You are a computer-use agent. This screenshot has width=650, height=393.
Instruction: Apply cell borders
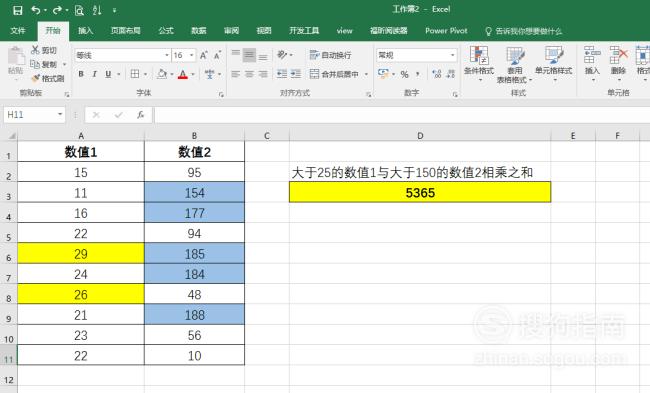[x=135, y=74]
